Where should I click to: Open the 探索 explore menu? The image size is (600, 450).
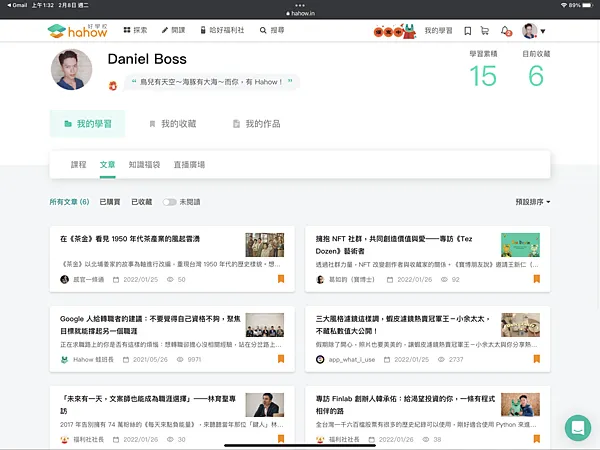pyautogui.click(x=135, y=30)
